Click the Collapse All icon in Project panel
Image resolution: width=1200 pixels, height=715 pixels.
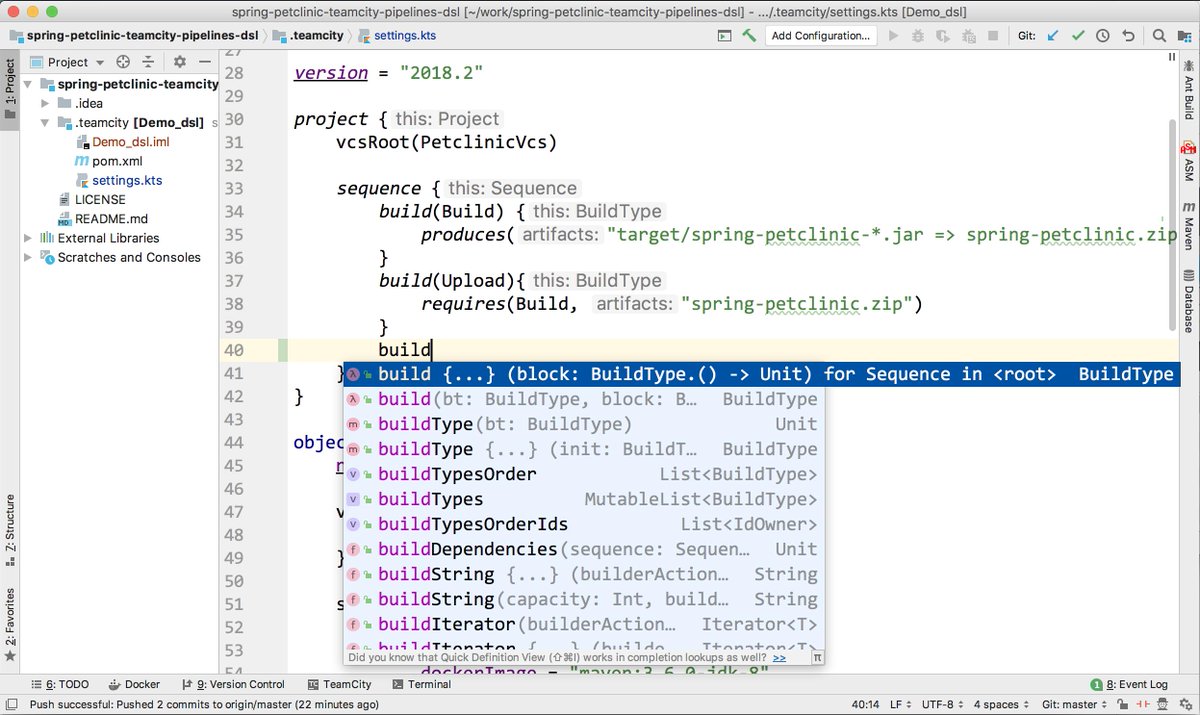tap(148, 62)
